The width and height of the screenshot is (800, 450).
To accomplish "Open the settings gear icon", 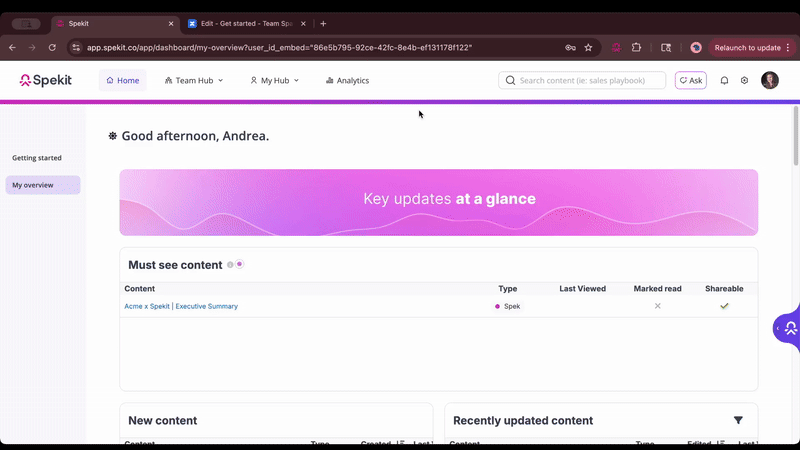I will pyautogui.click(x=744, y=80).
